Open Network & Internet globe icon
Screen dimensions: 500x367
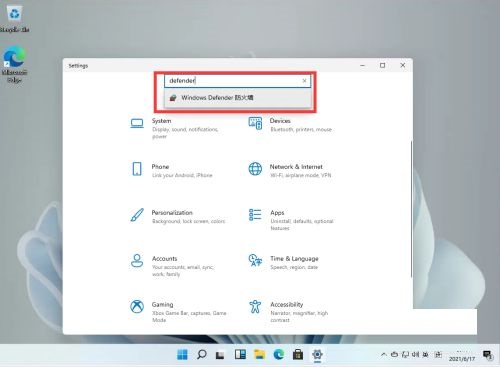pos(255,169)
